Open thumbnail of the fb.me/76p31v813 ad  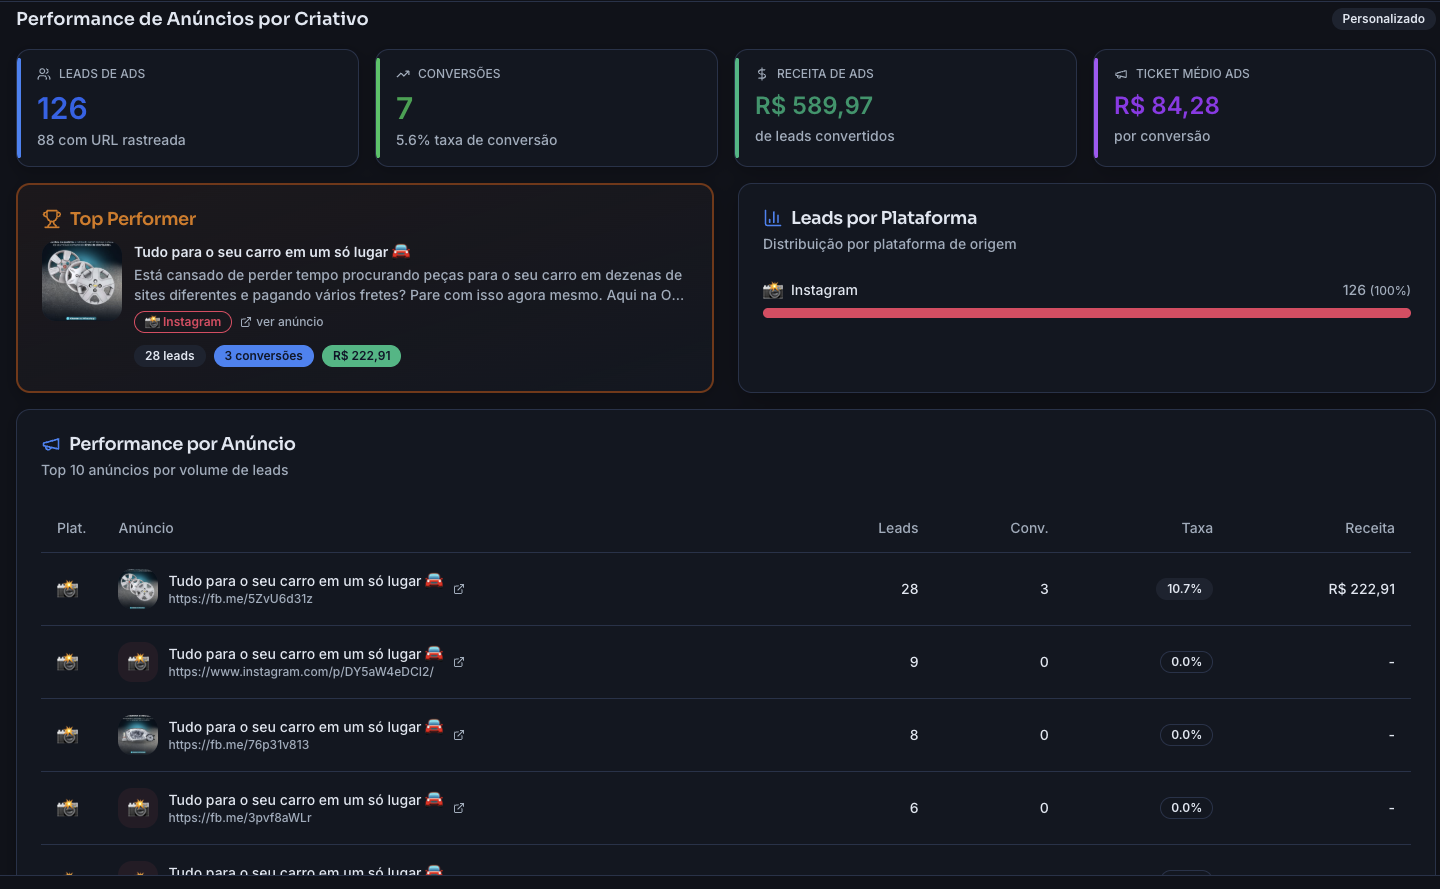(138, 735)
